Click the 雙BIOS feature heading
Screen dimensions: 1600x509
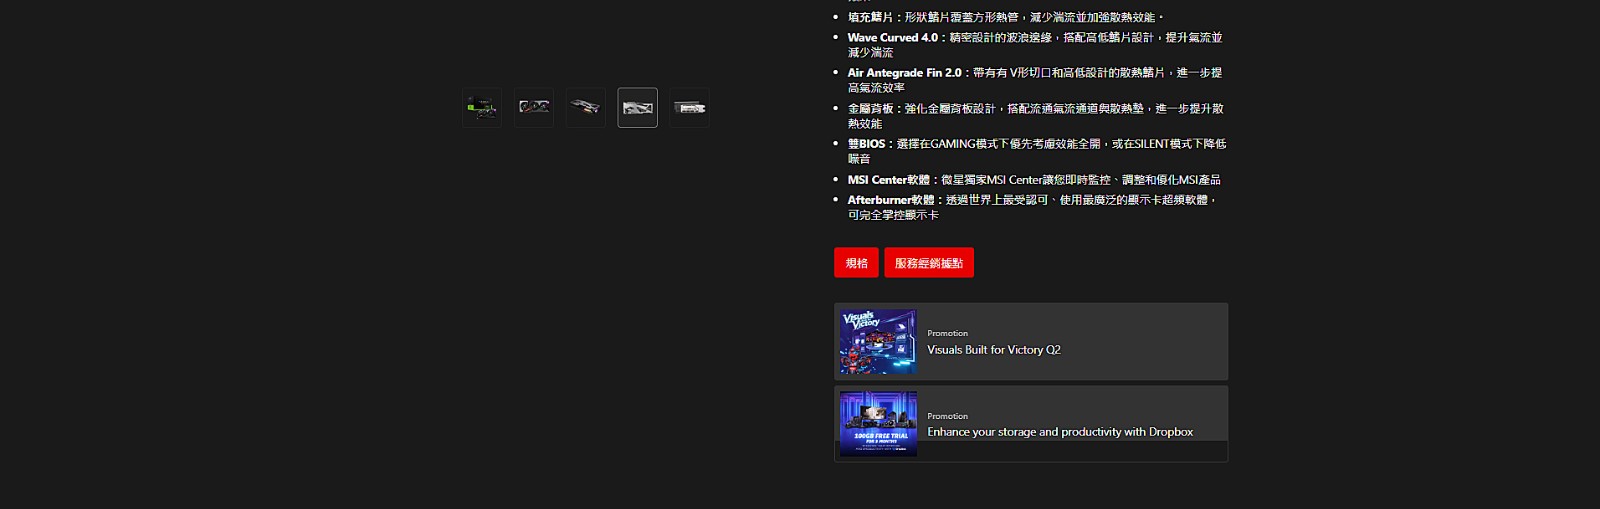pos(866,144)
